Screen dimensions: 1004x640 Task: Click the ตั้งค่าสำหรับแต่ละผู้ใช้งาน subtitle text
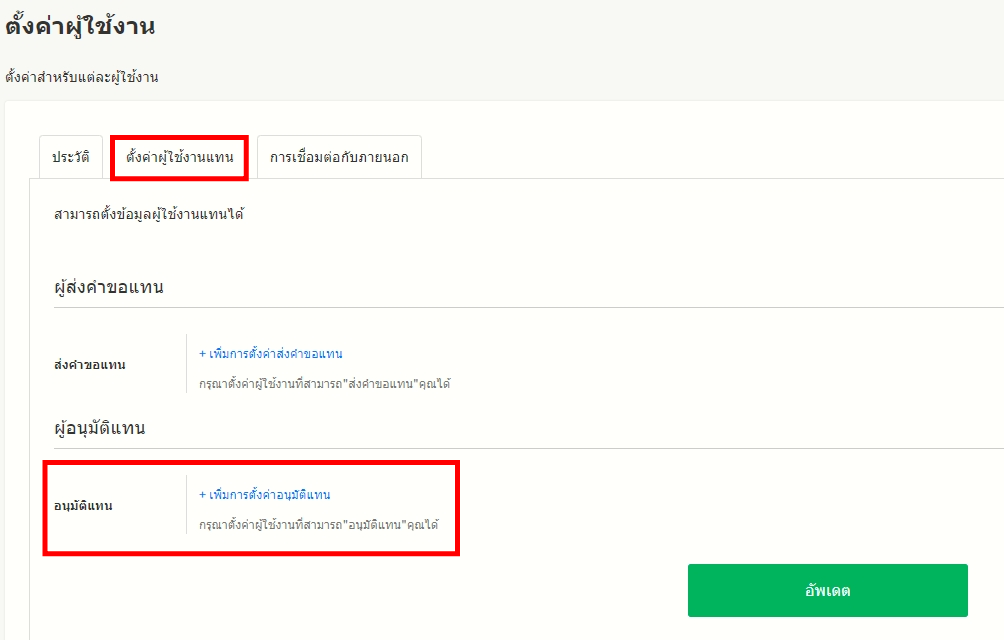coord(82,77)
